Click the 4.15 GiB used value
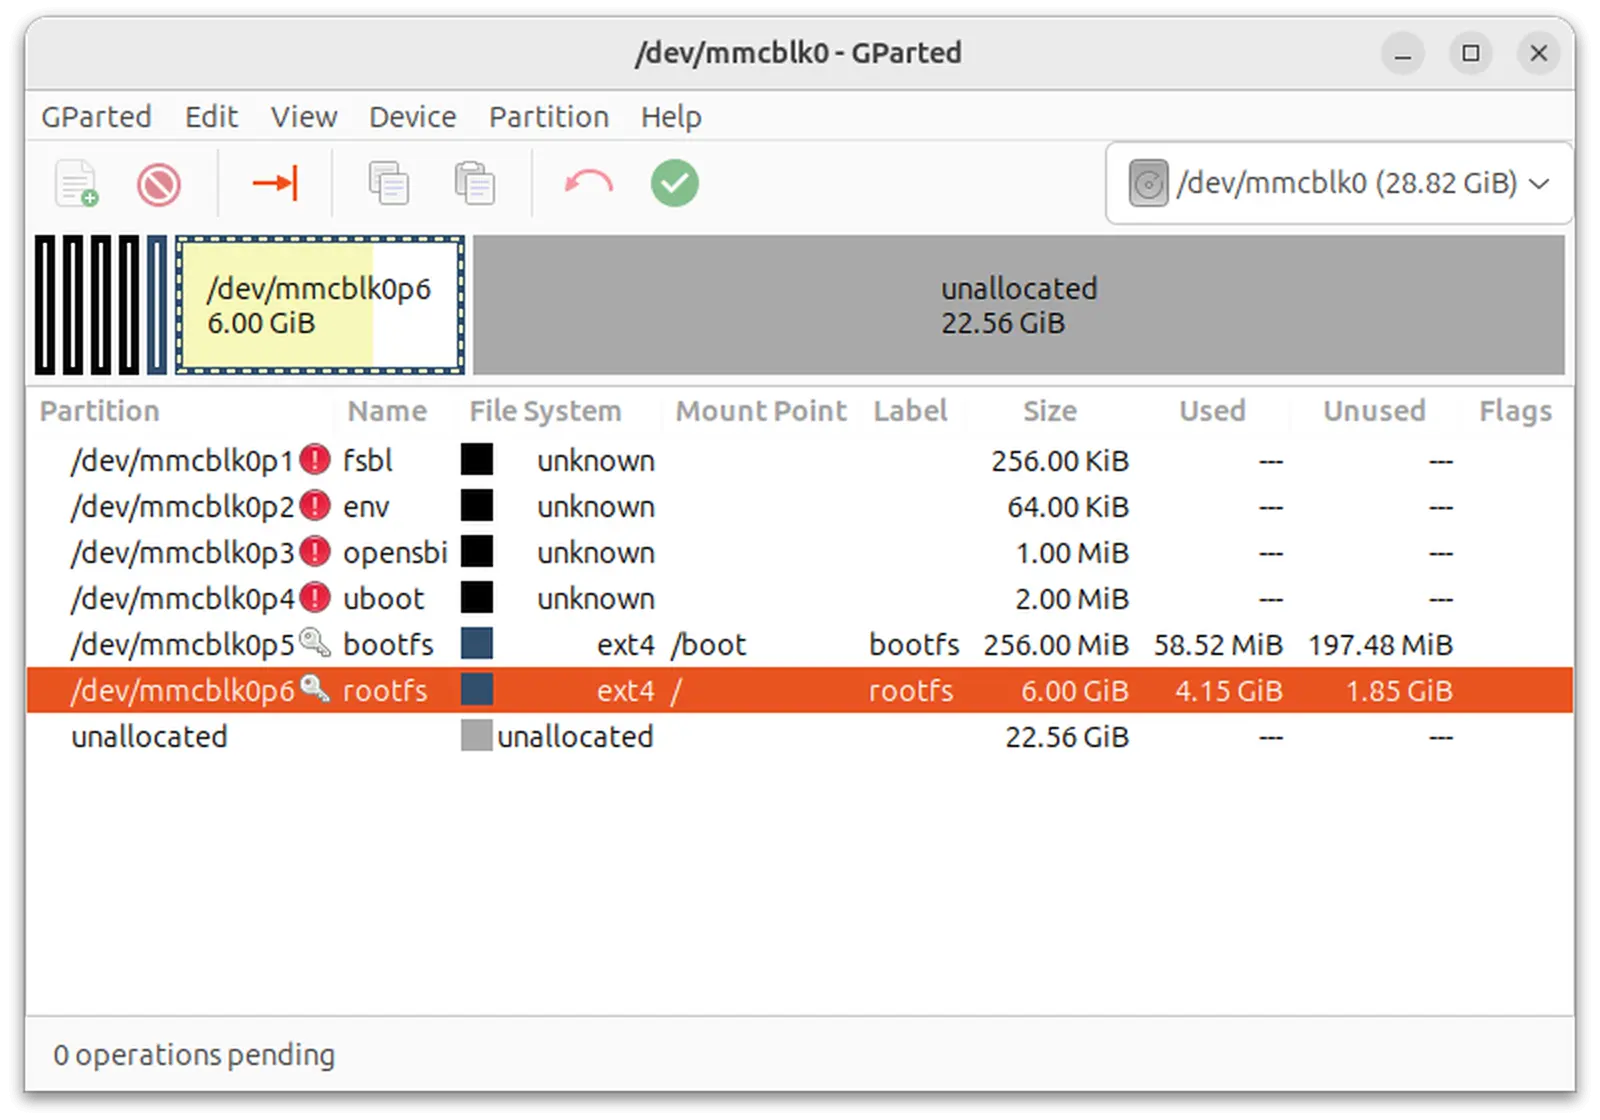Viewport: 1600px width, 1120px height. (1229, 690)
